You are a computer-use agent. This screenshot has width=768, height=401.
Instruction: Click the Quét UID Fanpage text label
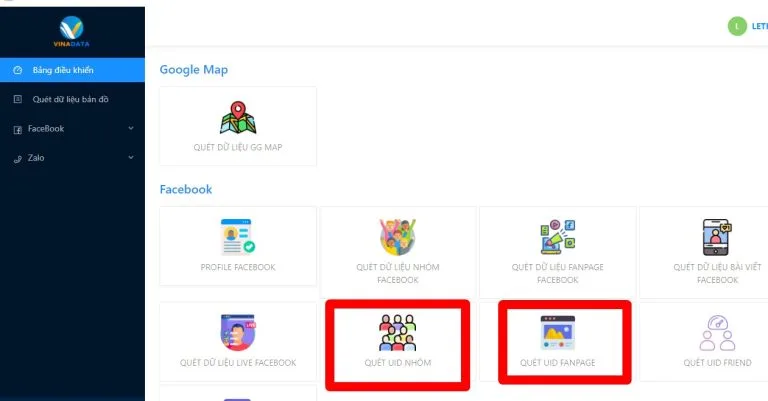[x=557, y=363]
